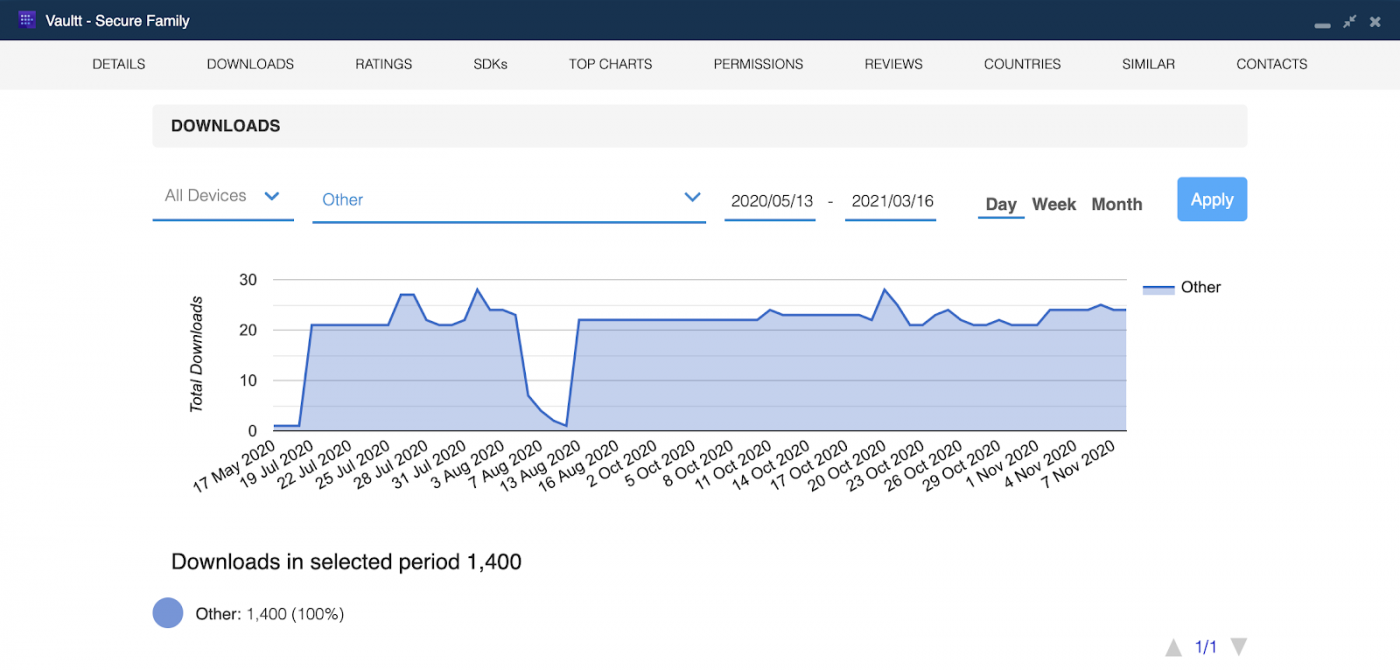Go to next page using the down triangle
The image size is (1400, 670).
[x=1238, y=647]
